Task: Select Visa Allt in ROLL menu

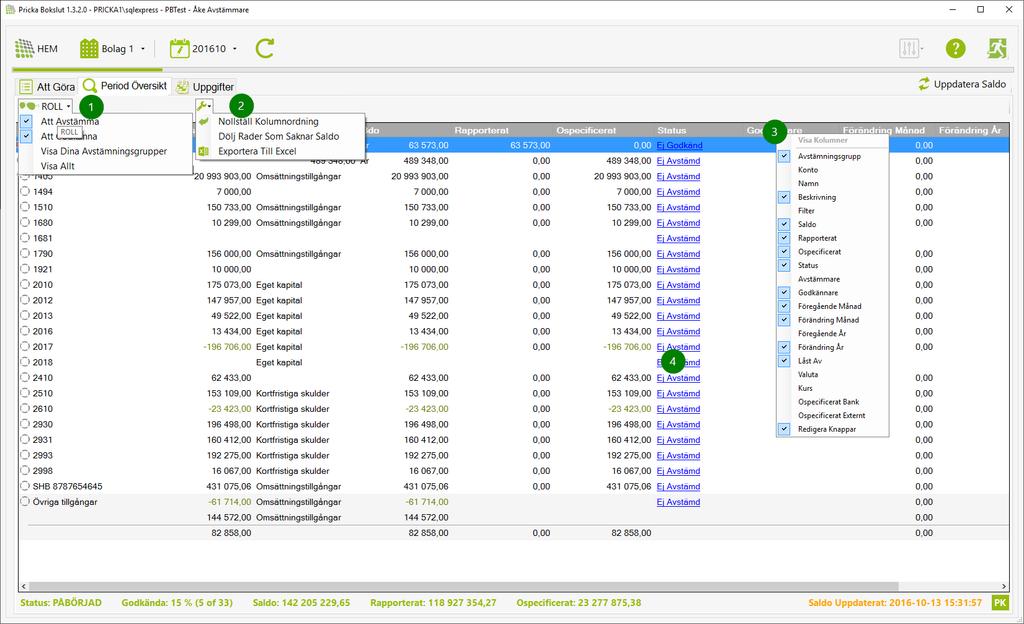Action: [x=57, y=166]
